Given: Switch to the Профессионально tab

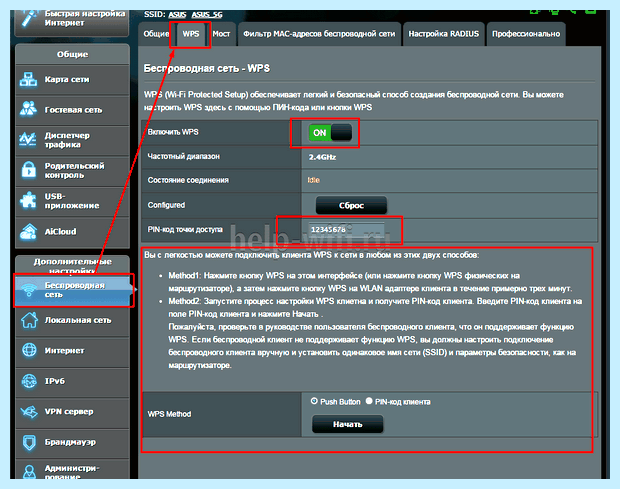Looking at the screenshot, I should click(526, 34).
